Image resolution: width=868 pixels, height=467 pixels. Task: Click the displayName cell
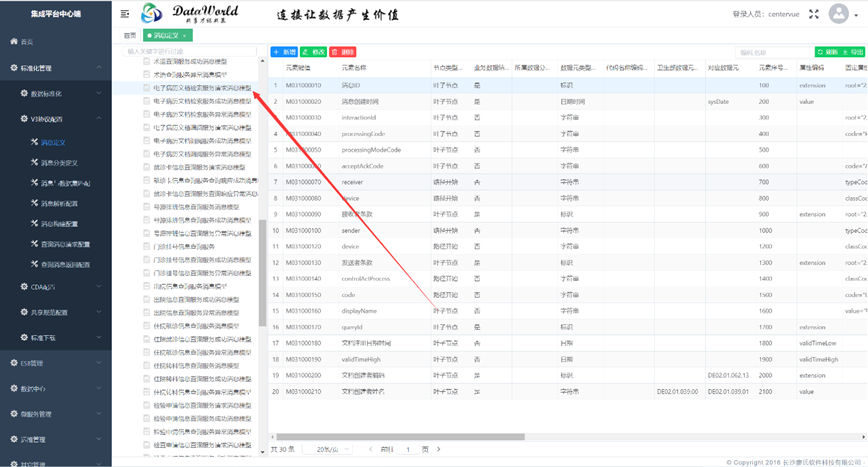pos(359,311)
